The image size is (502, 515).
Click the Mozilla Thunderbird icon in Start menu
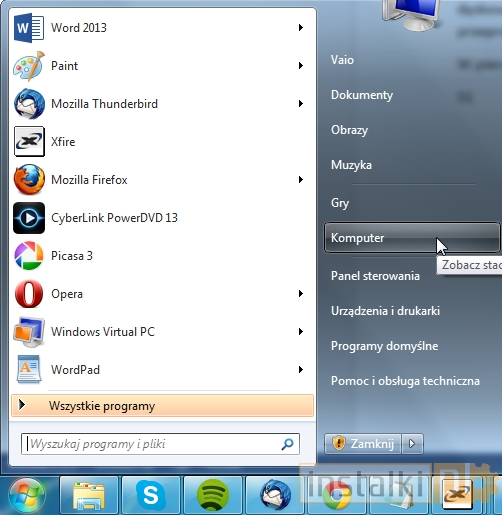point(29,104)
